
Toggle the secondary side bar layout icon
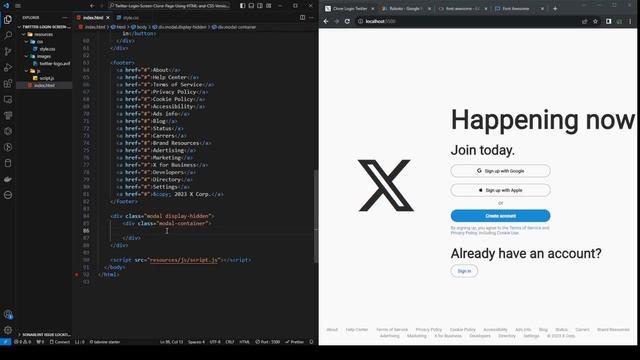coord(260,6)
